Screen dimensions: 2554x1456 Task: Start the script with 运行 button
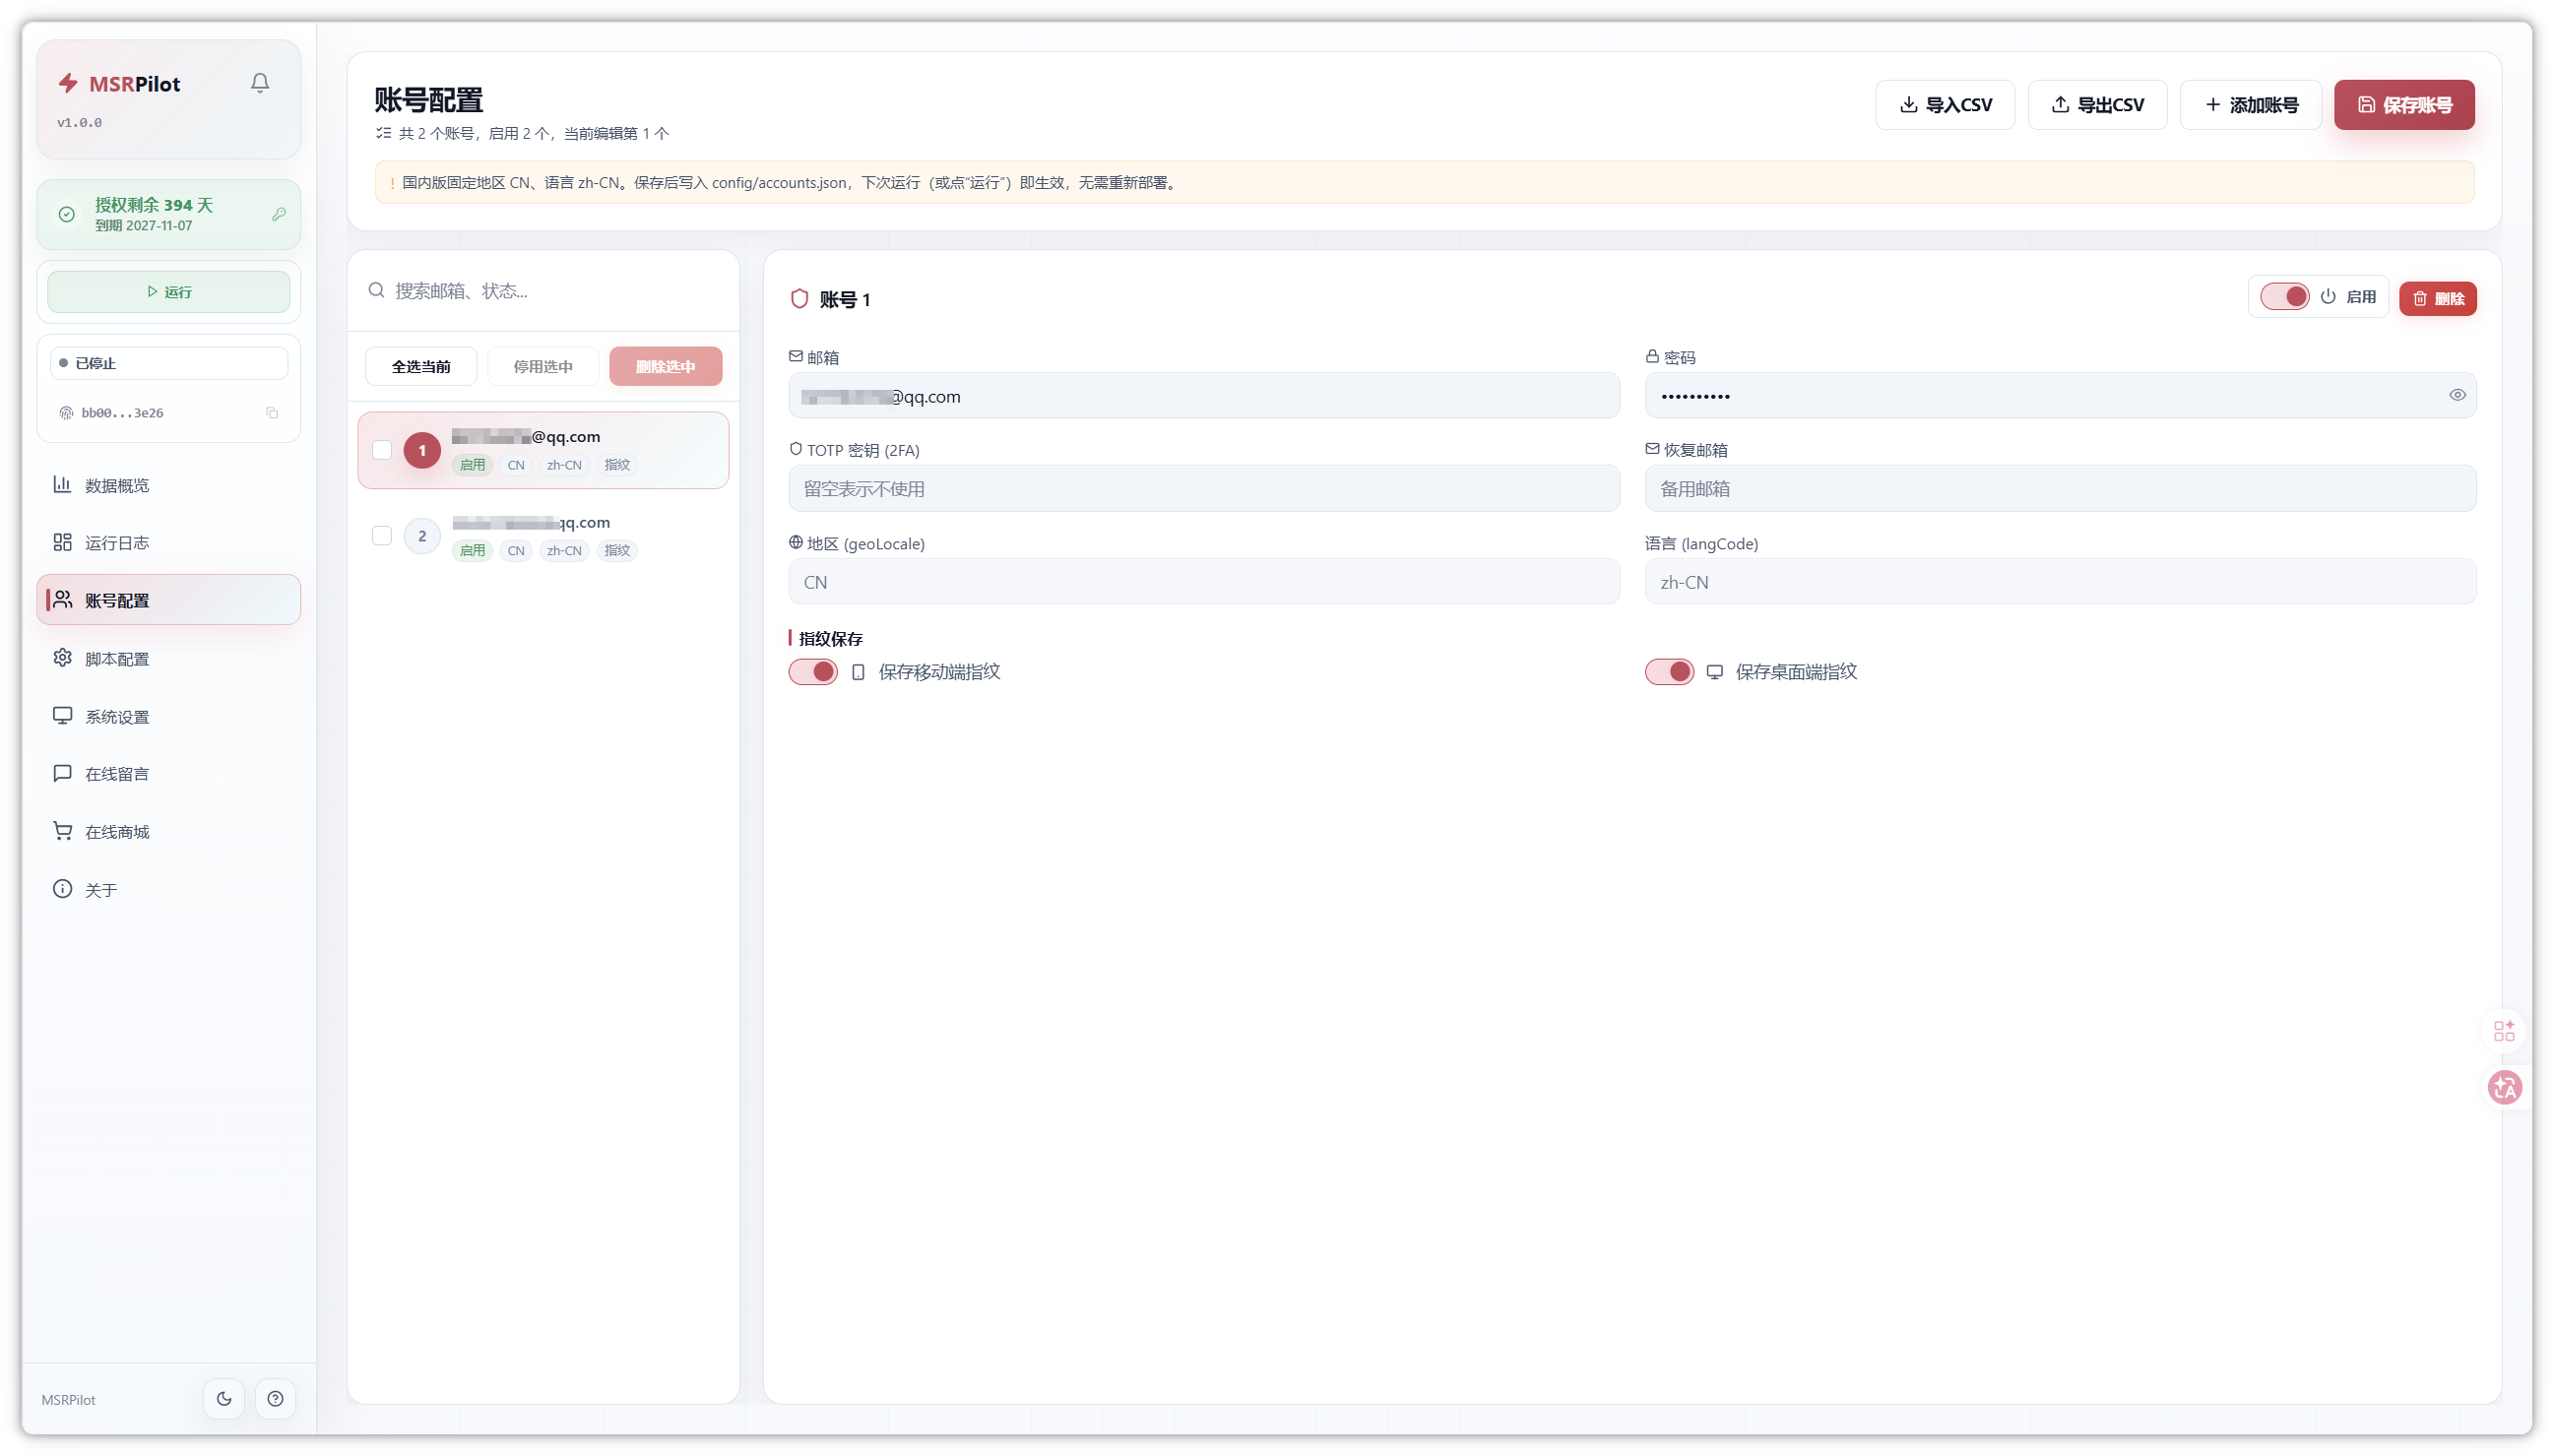[168, 292]
